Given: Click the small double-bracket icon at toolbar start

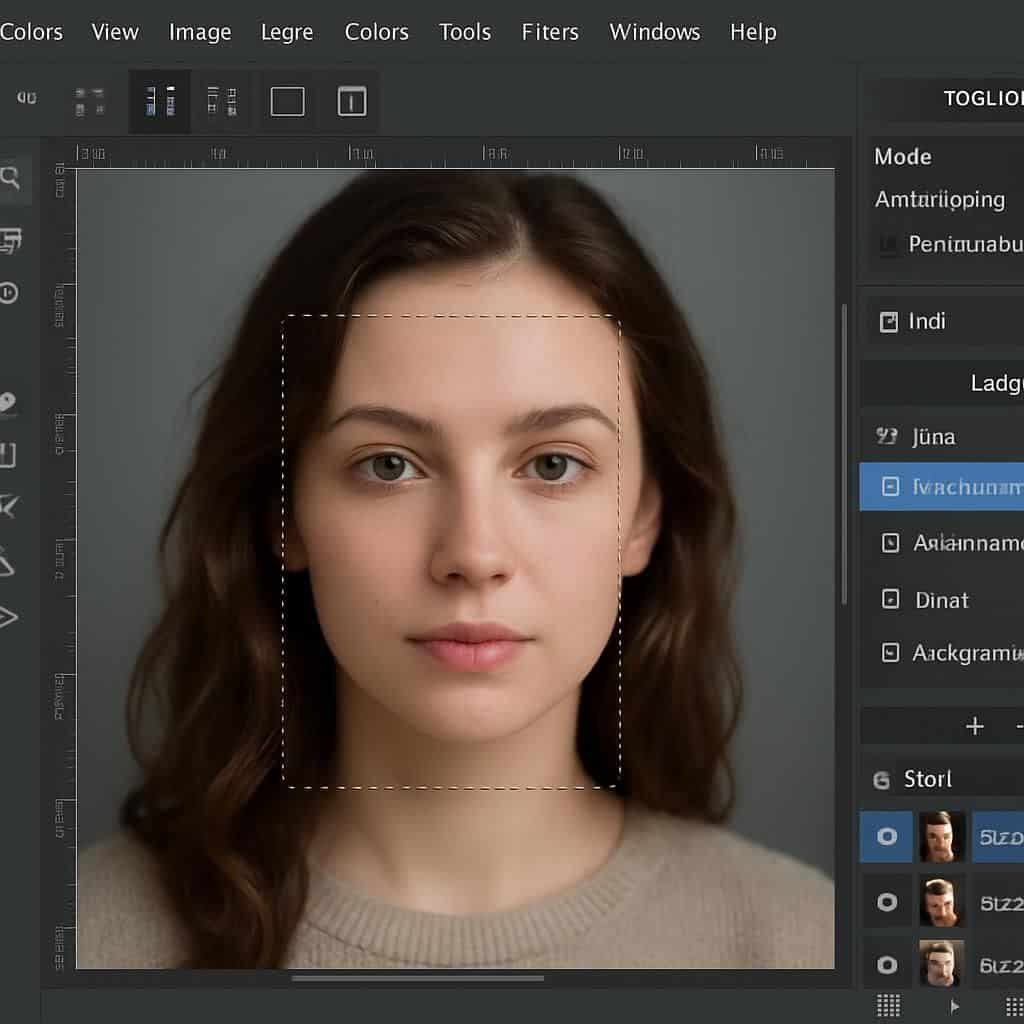Looking at the screenshot, I should coord(27,98).
